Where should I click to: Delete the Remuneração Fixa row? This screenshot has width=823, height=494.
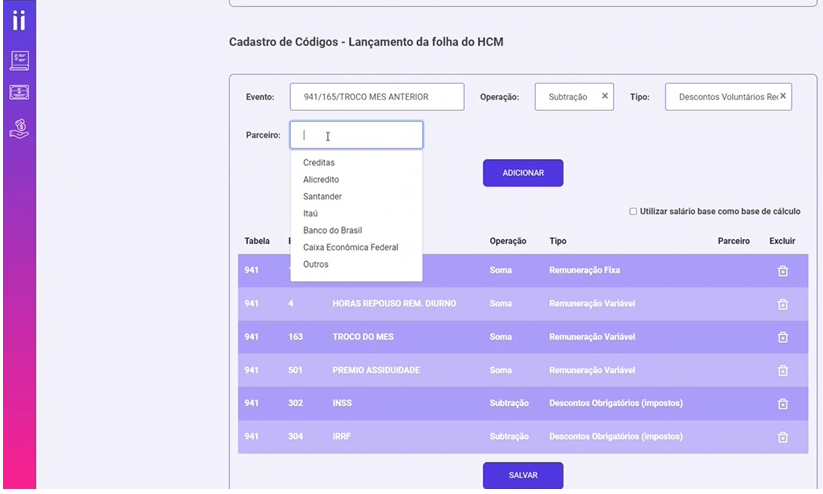coord(783,271)
